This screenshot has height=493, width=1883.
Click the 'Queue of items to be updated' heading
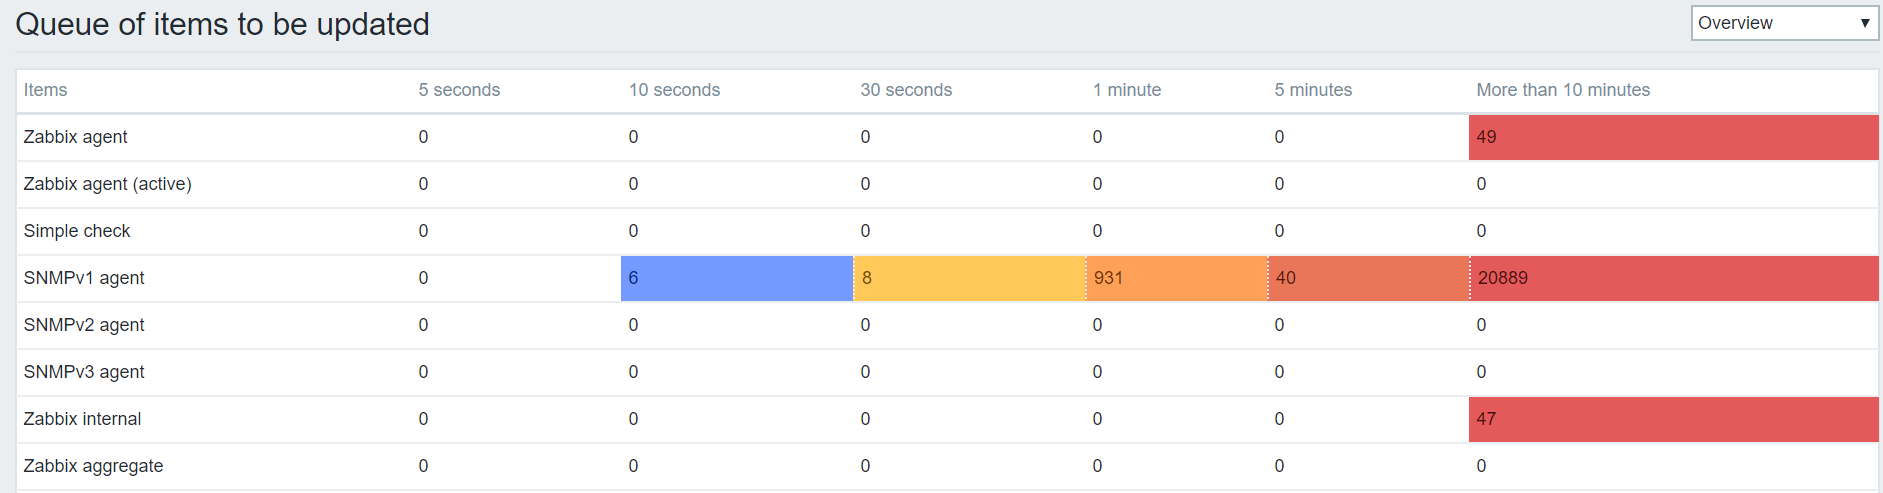click(x=222, y=24)
